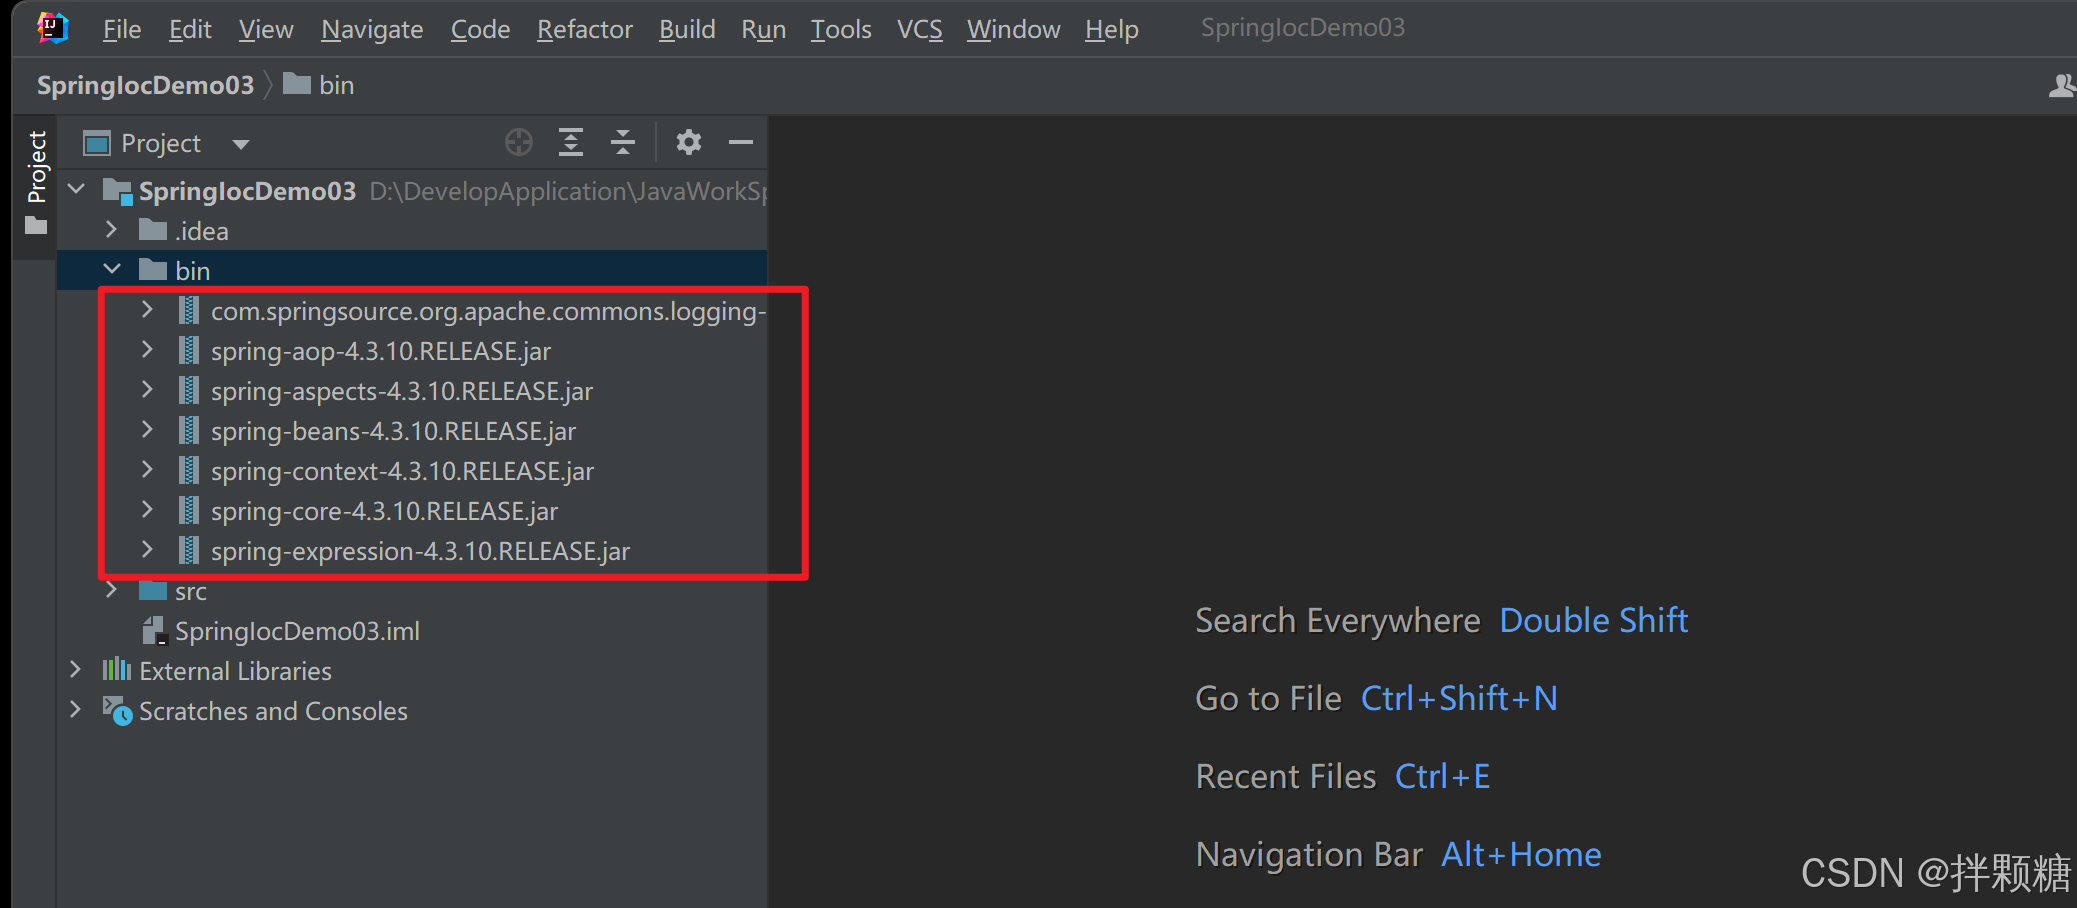This screenshot has height=908, width=2077.
Task: Open the Navigate menu
Action: (x=372, y=29)
